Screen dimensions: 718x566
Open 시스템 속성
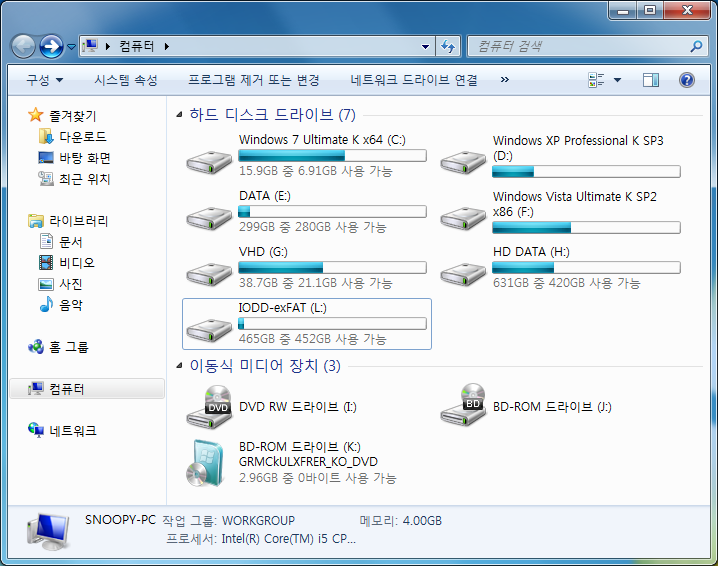(x=126, y=80)
